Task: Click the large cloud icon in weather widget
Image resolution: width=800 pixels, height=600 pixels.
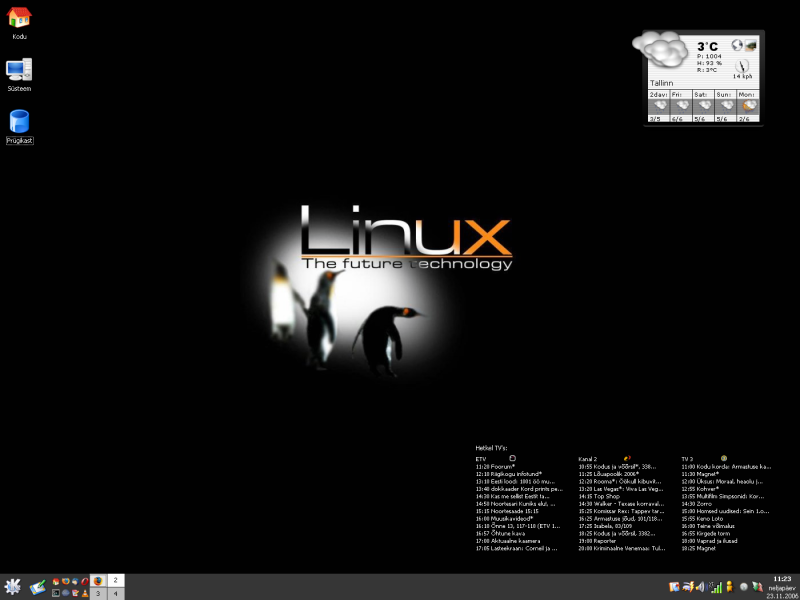Action: pyautogui.click(x=660, y=48)
